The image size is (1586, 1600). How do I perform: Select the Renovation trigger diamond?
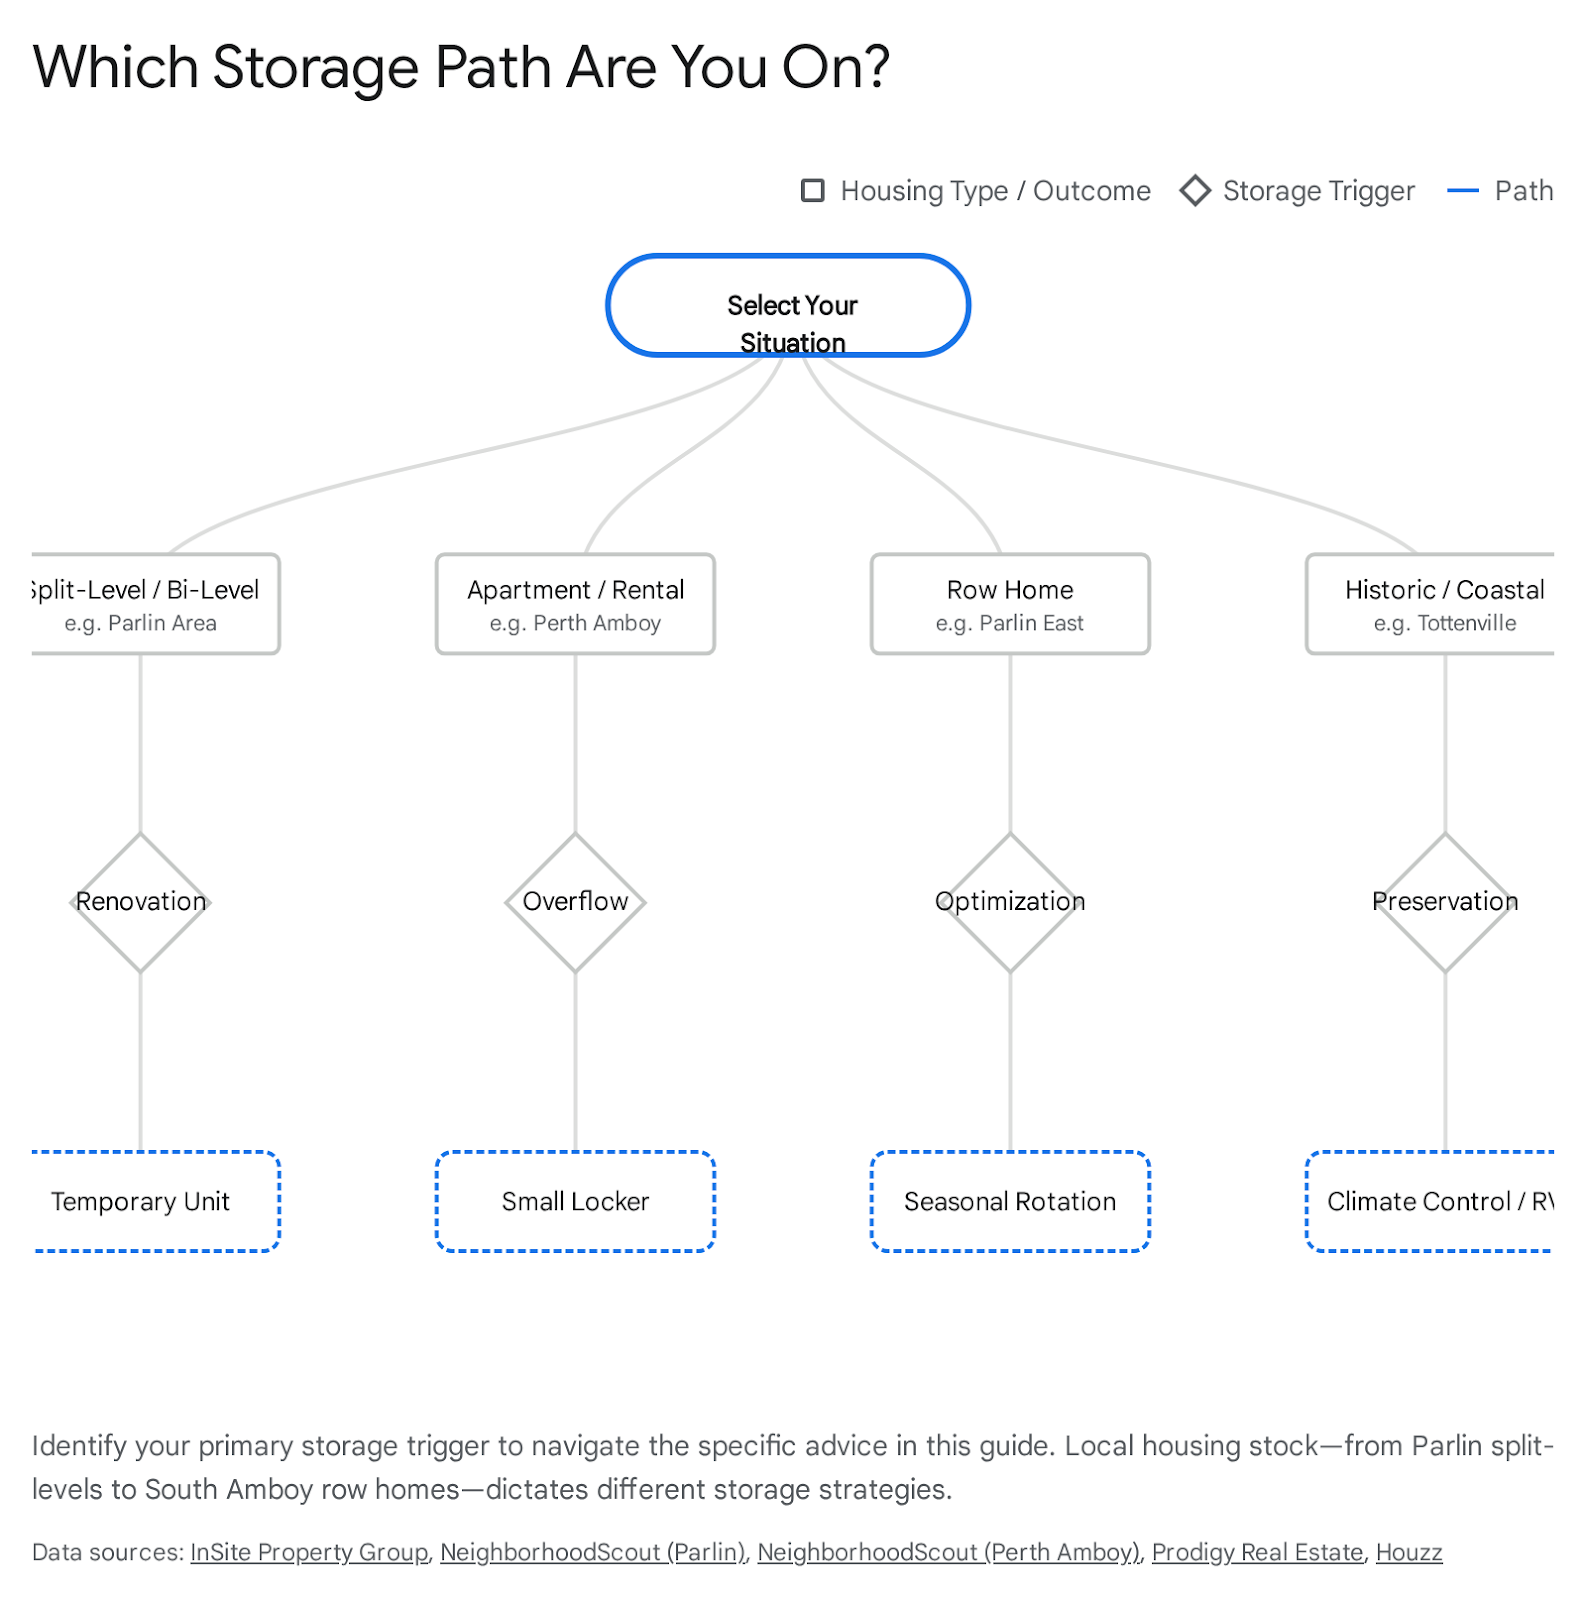tap(141, 902)
